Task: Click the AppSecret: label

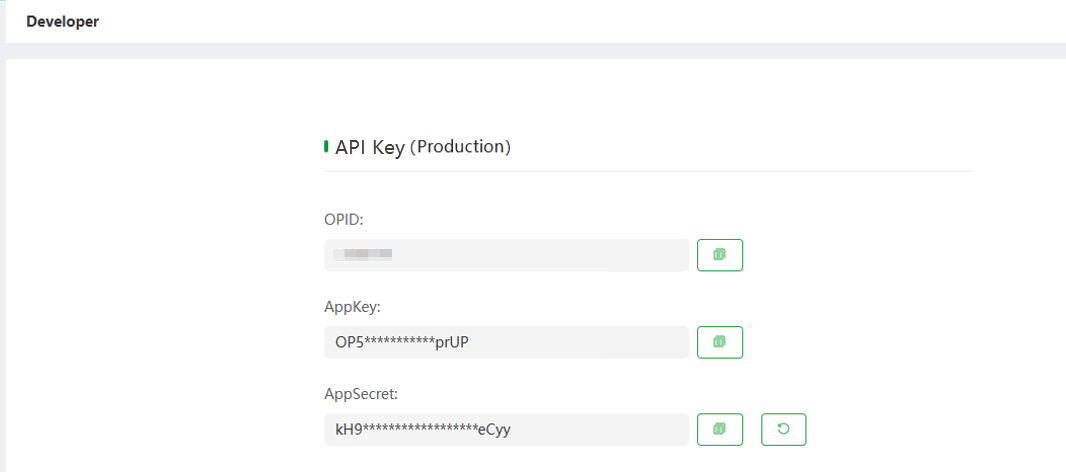Action: click(359, 394)
